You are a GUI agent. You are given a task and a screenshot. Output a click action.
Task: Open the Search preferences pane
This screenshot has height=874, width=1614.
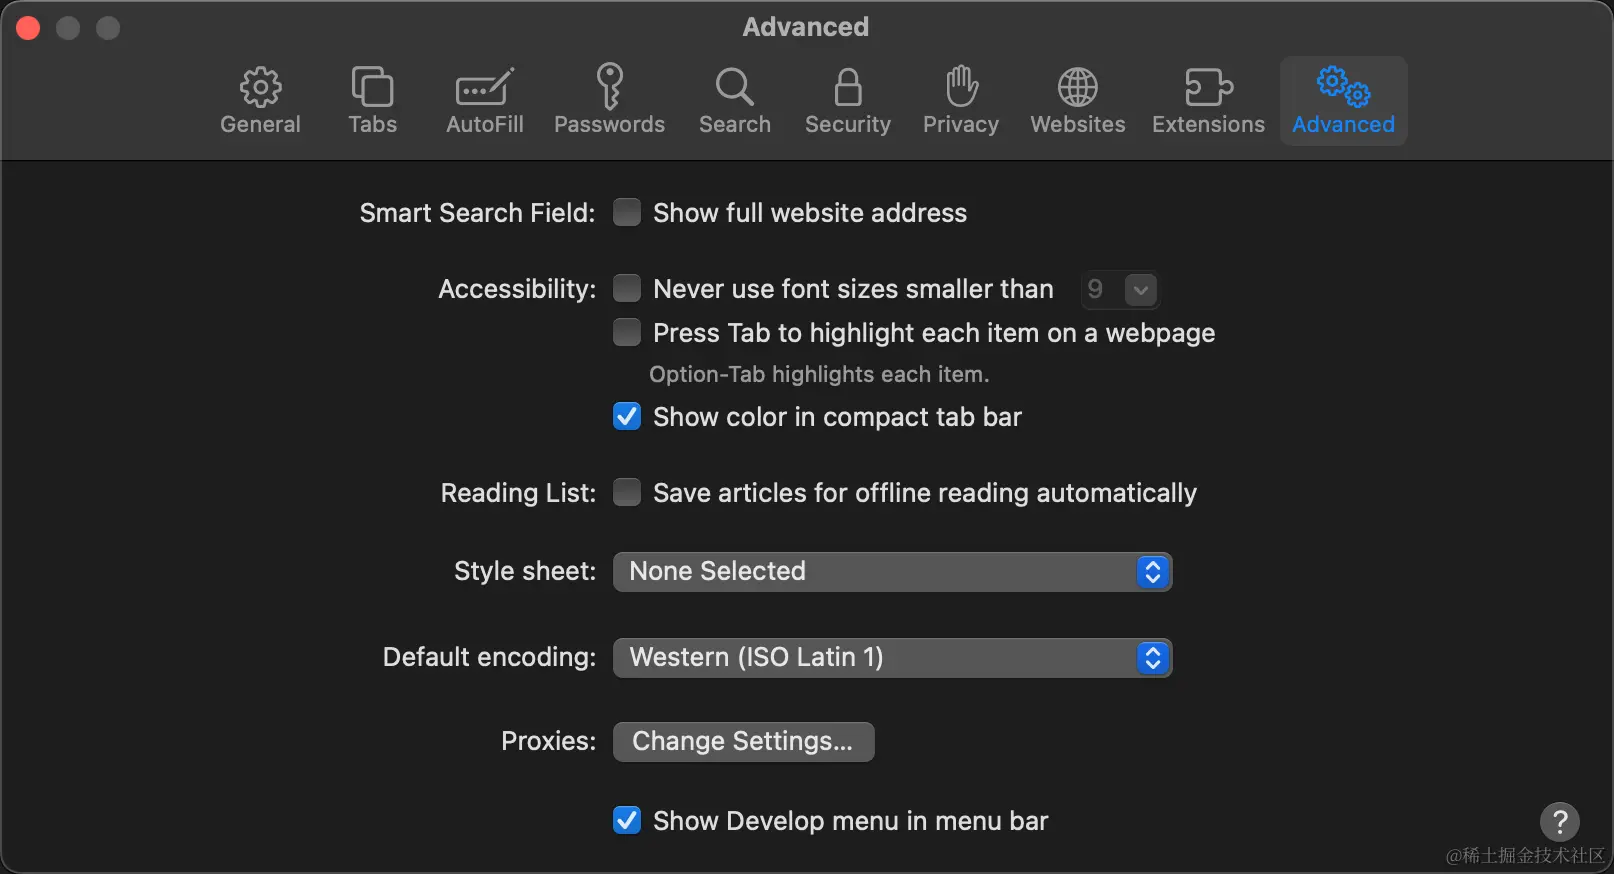click(x=735, y=101)
